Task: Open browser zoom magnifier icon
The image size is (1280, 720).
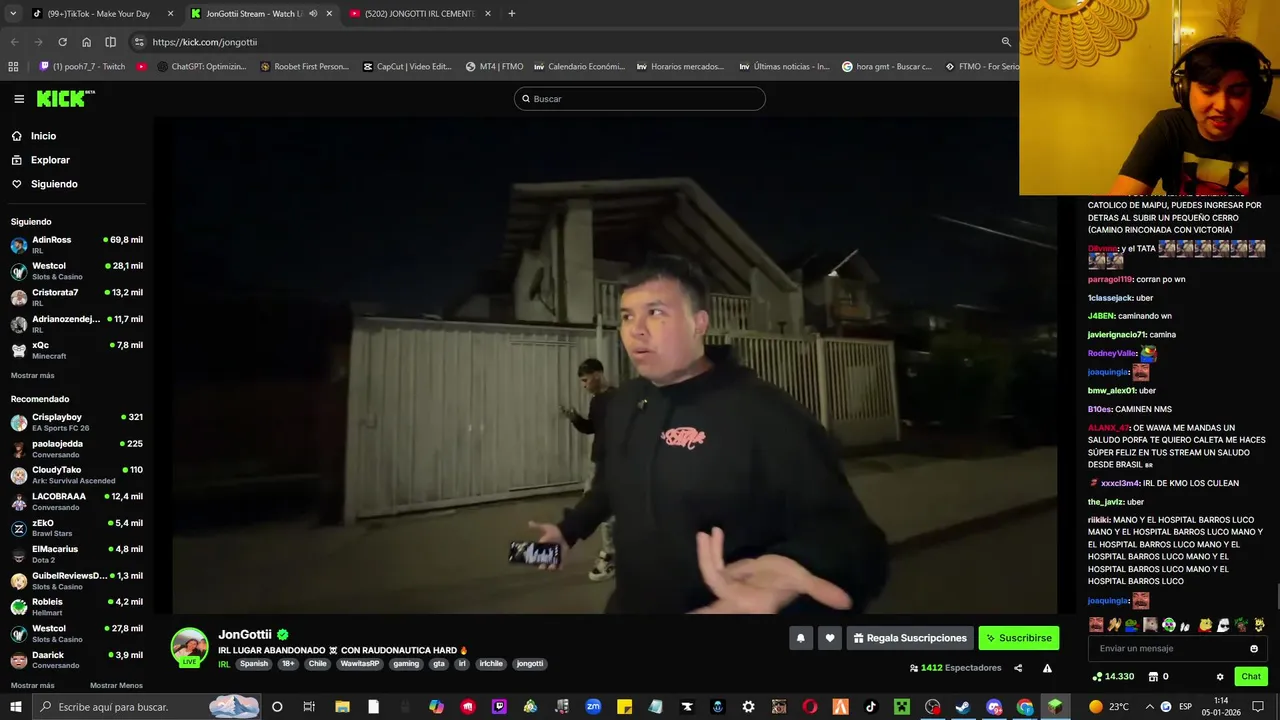Action: (x=1005, y=42)
